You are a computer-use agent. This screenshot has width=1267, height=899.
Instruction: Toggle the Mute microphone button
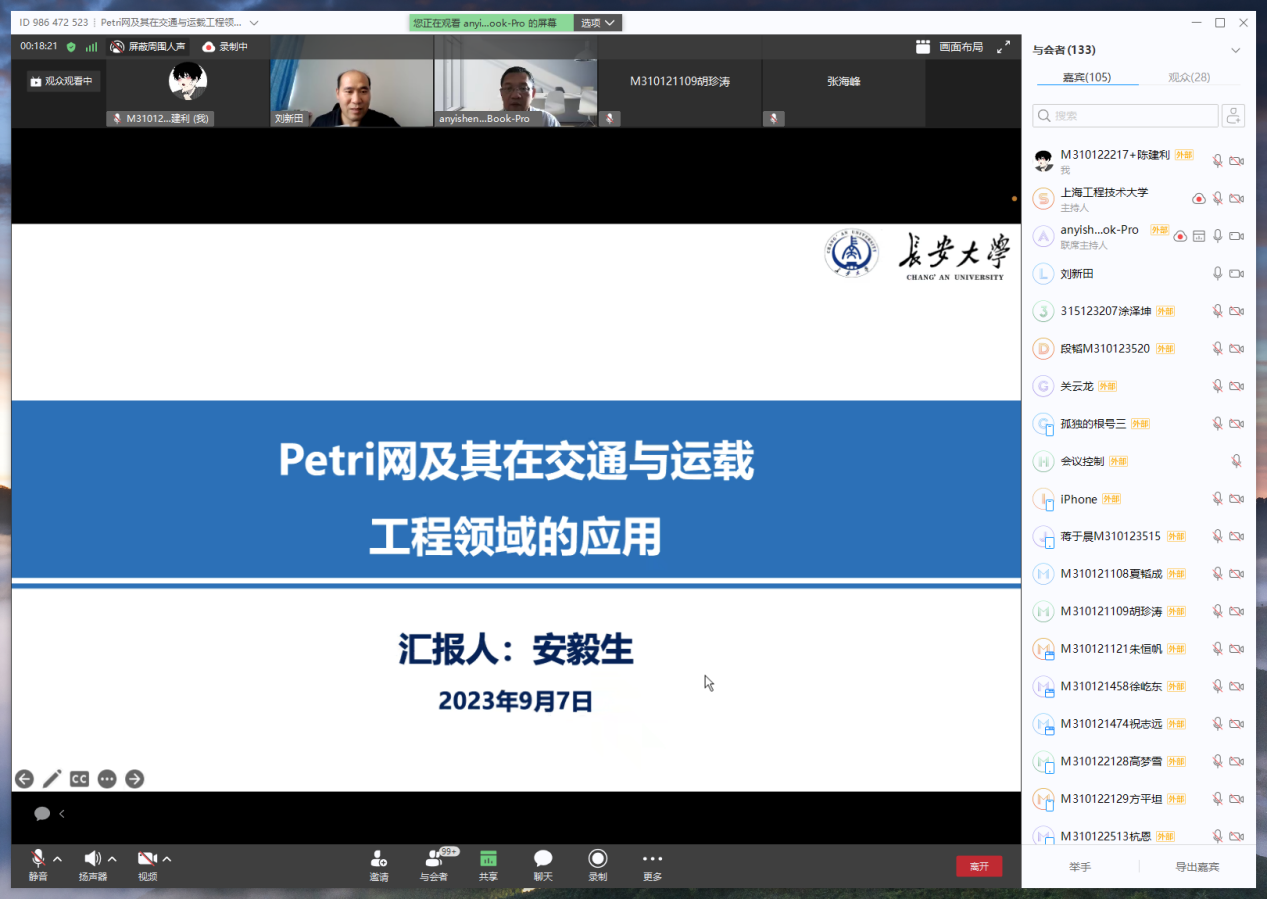point(38,865)
